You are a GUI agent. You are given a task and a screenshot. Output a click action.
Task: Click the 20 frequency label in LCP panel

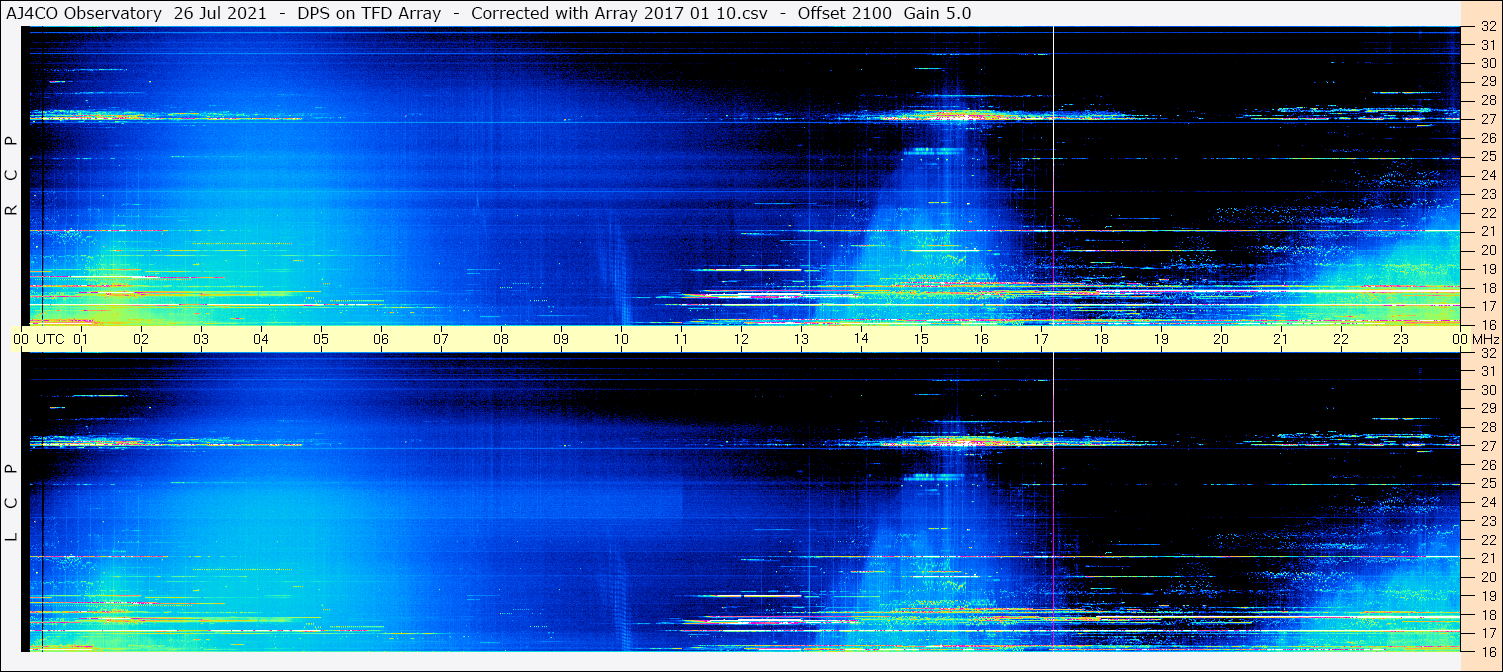[x=1487, y=577]
